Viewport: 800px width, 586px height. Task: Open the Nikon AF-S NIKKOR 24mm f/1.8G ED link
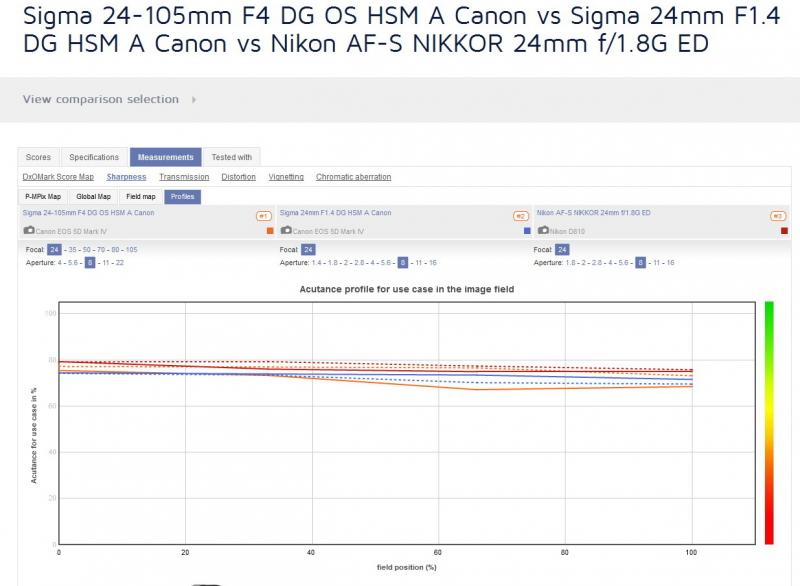[593, 213]
